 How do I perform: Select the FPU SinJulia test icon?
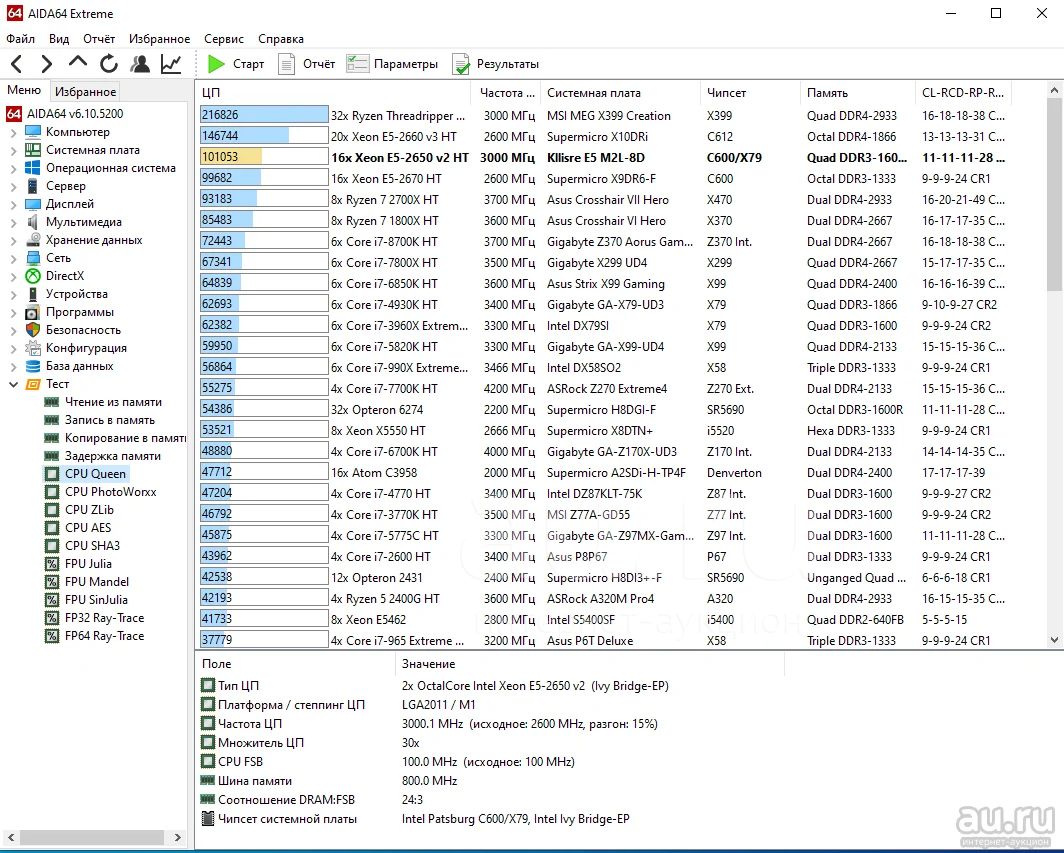point(52,600)
